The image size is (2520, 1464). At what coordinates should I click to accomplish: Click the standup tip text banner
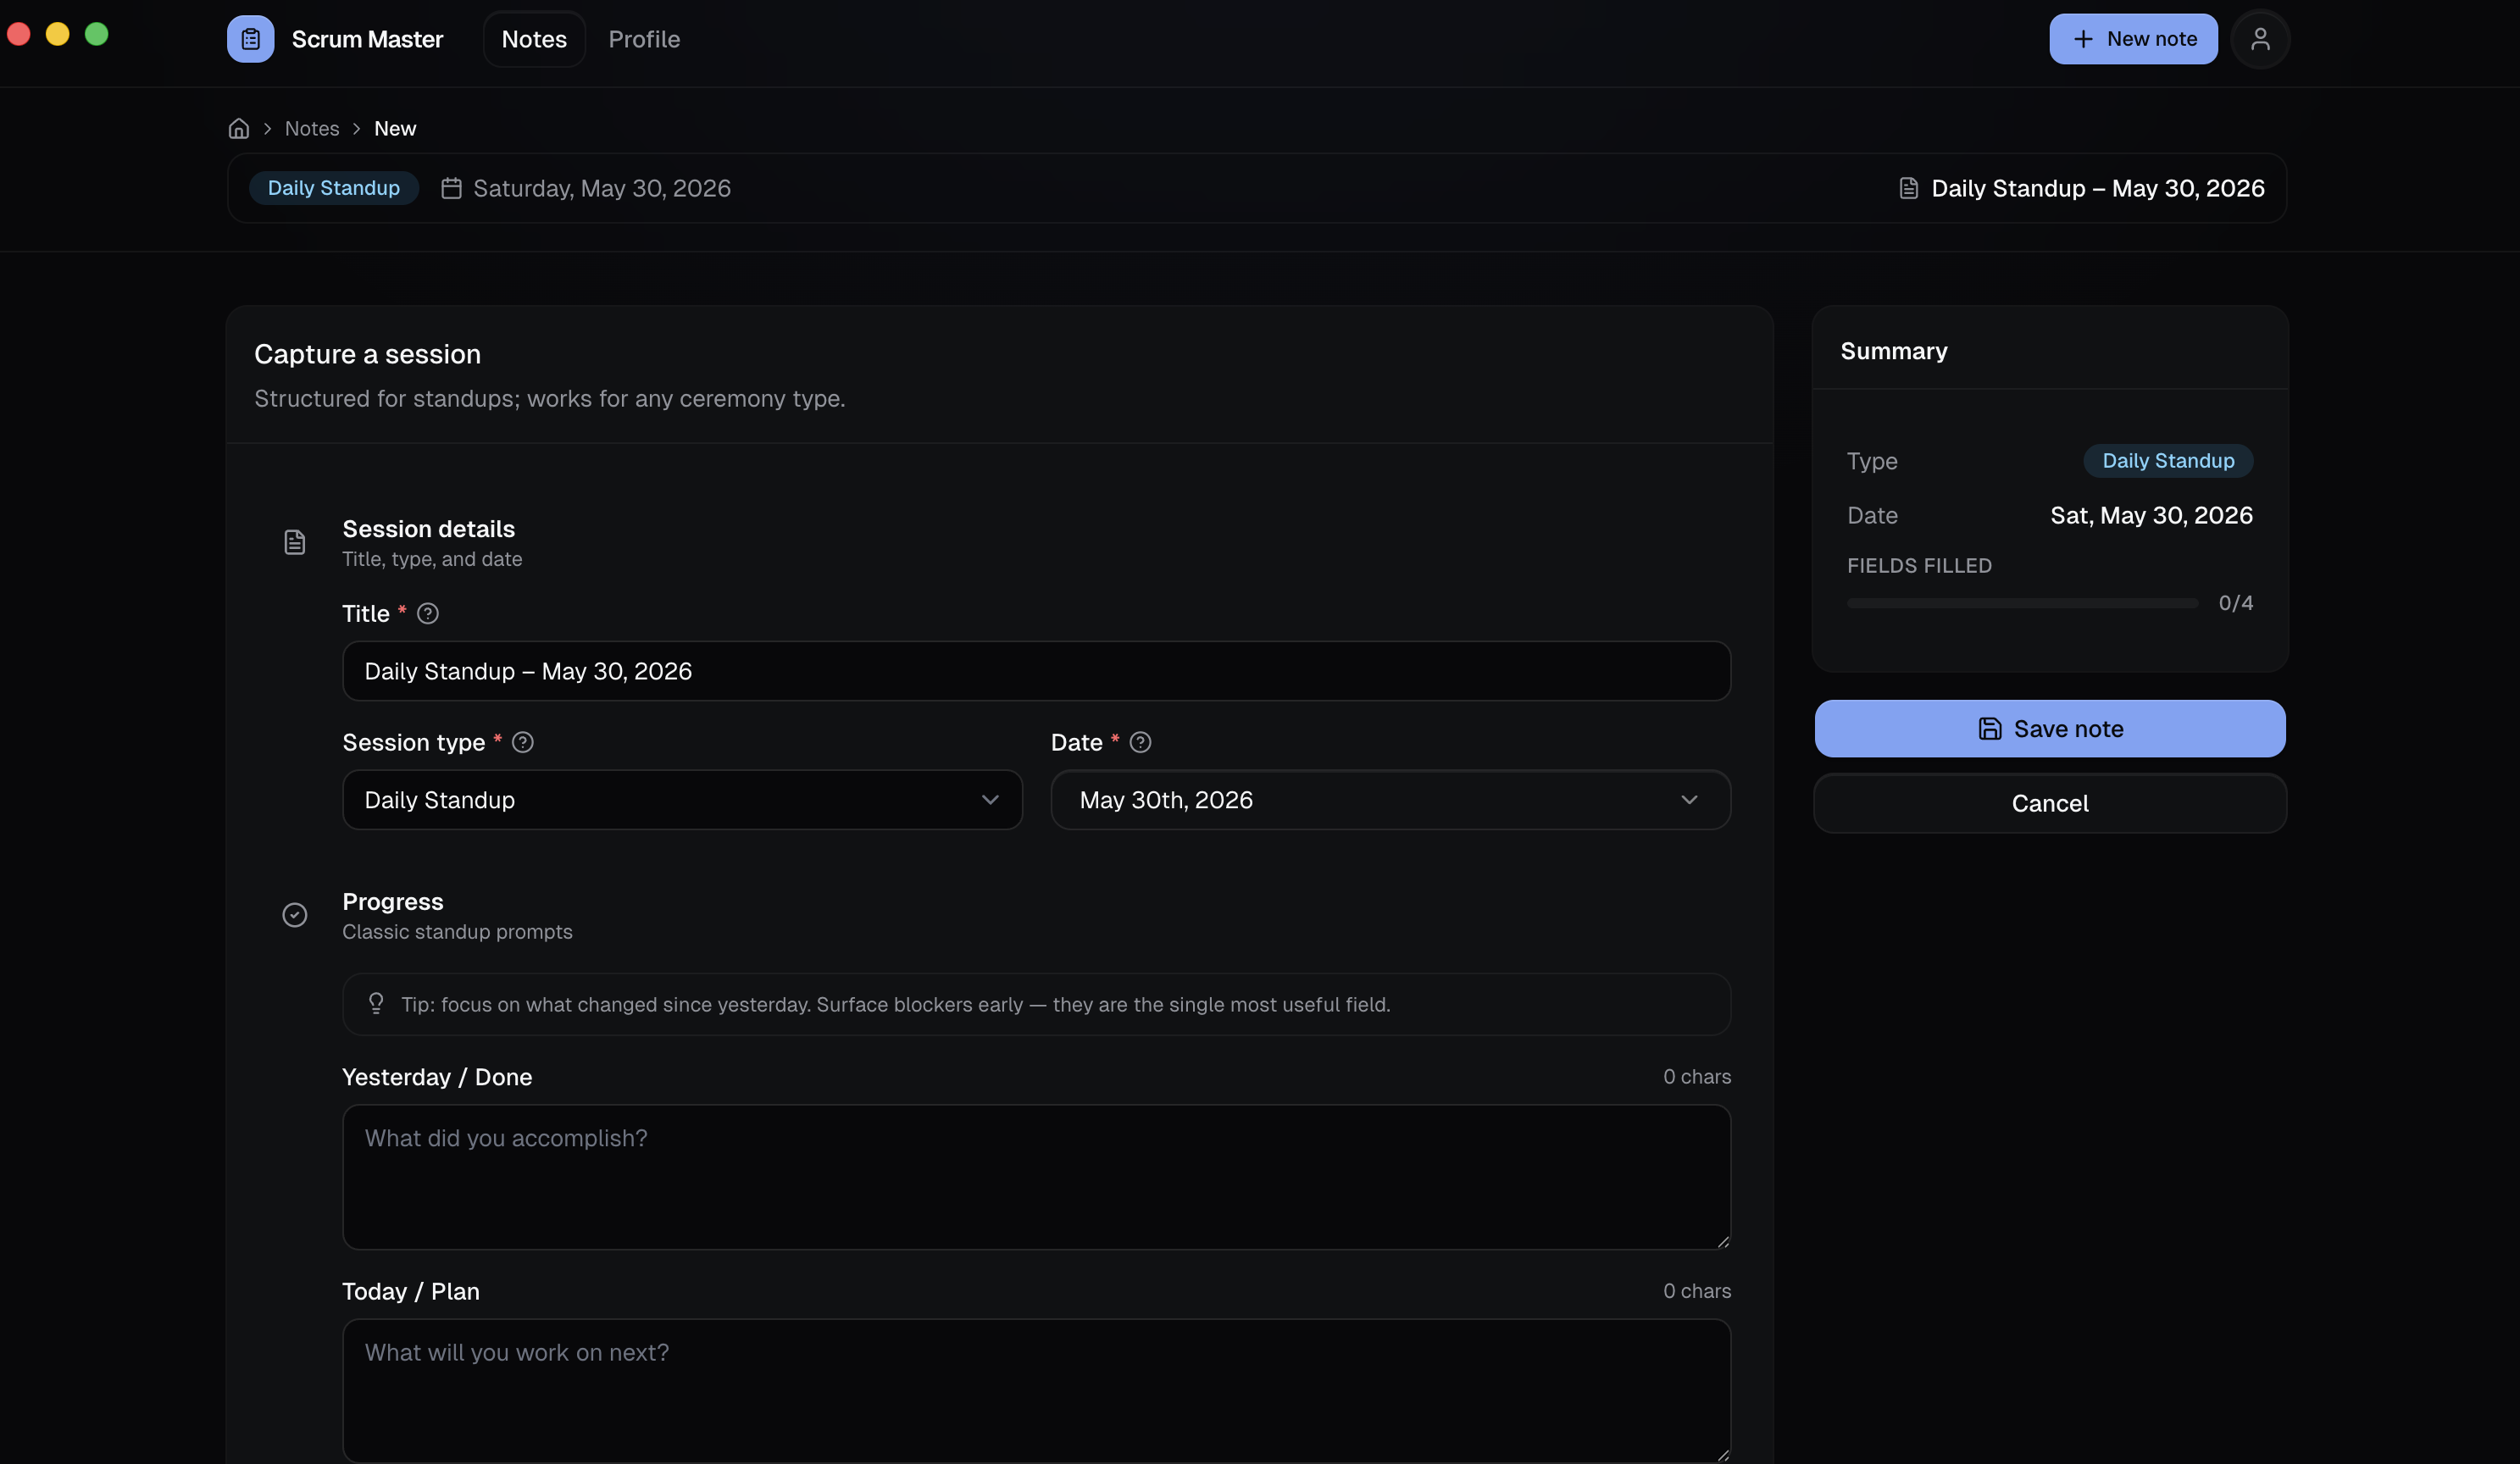[1036, 1004]
